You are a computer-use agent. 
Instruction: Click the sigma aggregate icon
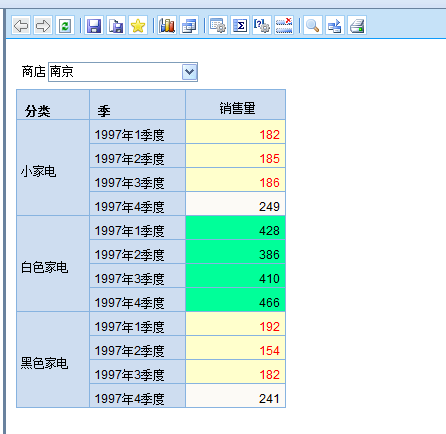(x=240, y=25)
